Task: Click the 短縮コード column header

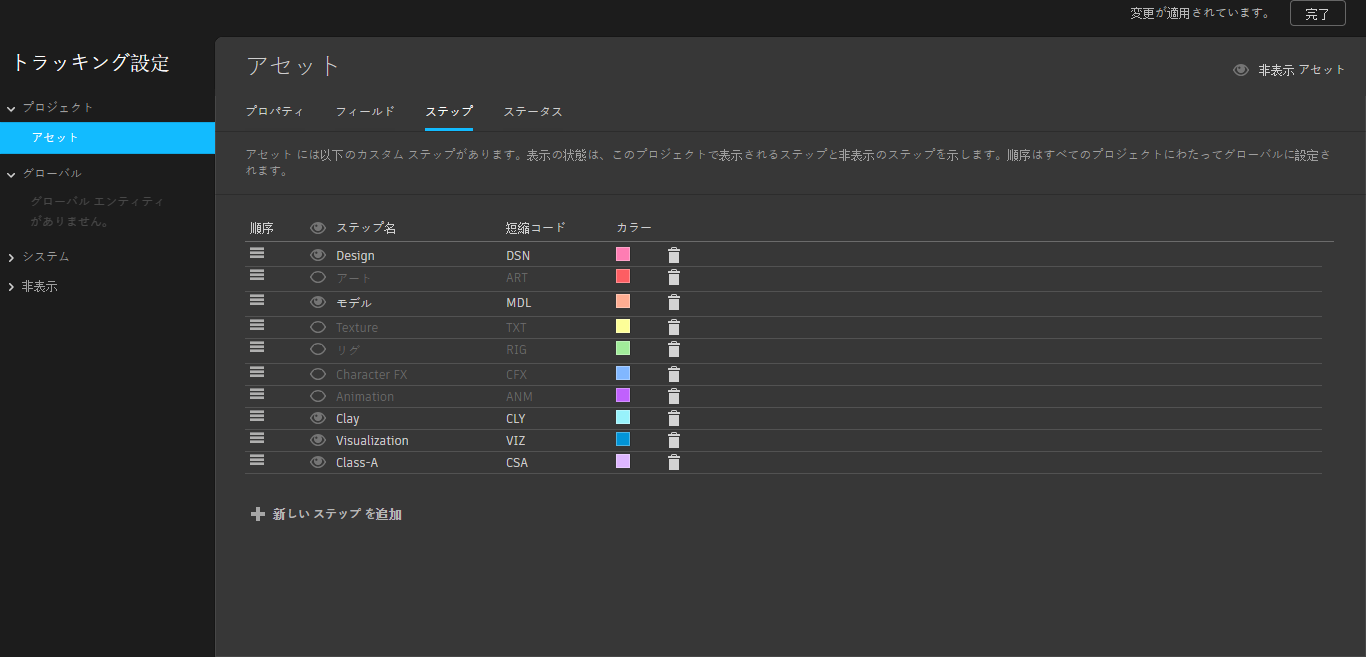Action: [536, 228]
